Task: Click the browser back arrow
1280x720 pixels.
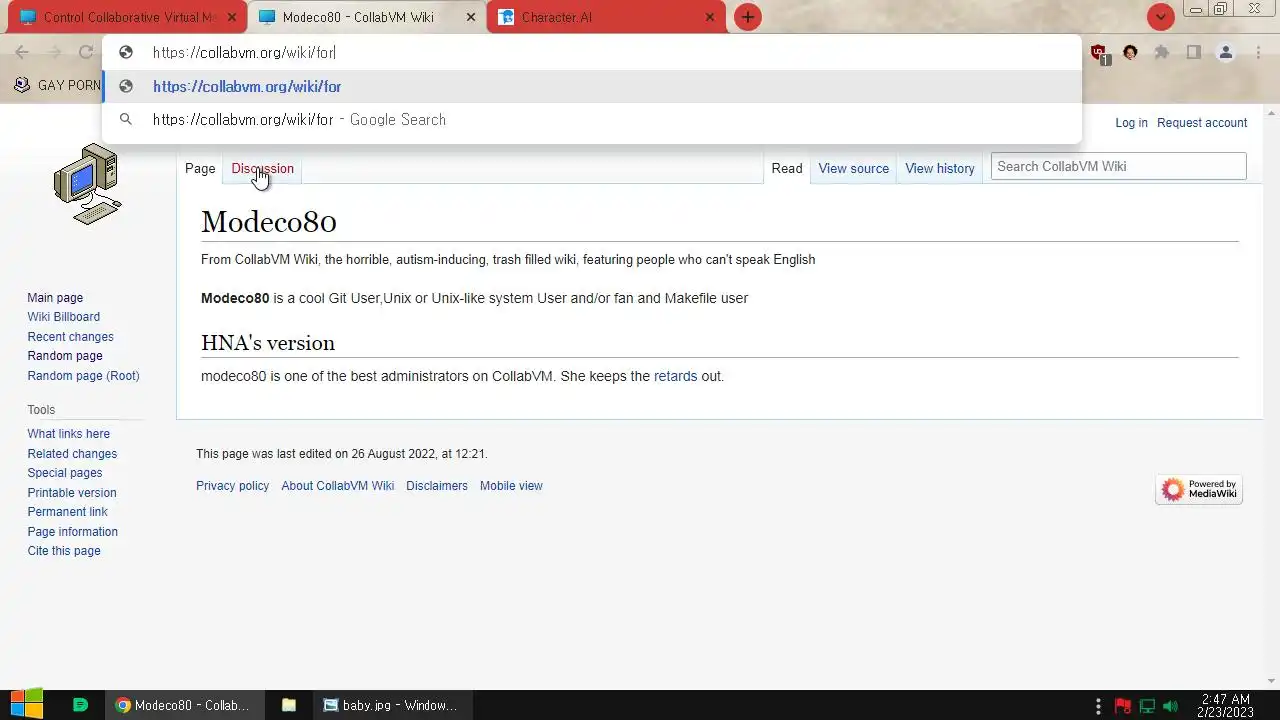Action: coord(22,53)
